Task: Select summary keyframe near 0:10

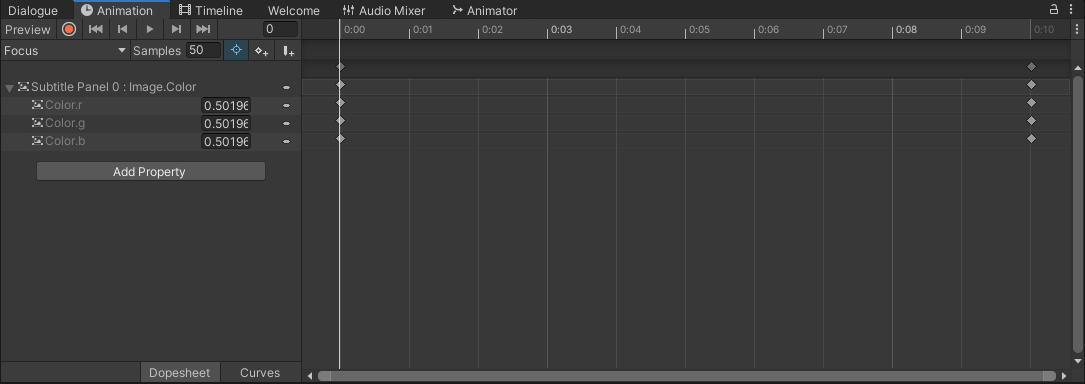Action: (1031, 66)
